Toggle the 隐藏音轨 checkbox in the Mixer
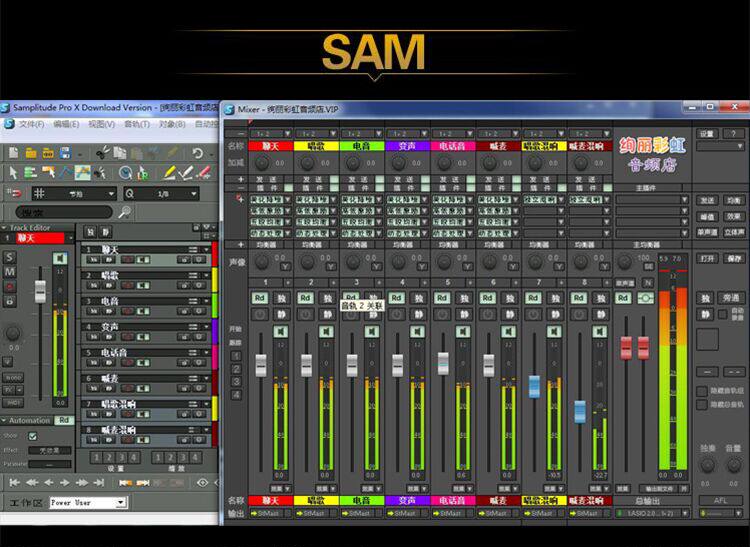 click(x=702, y=391)
